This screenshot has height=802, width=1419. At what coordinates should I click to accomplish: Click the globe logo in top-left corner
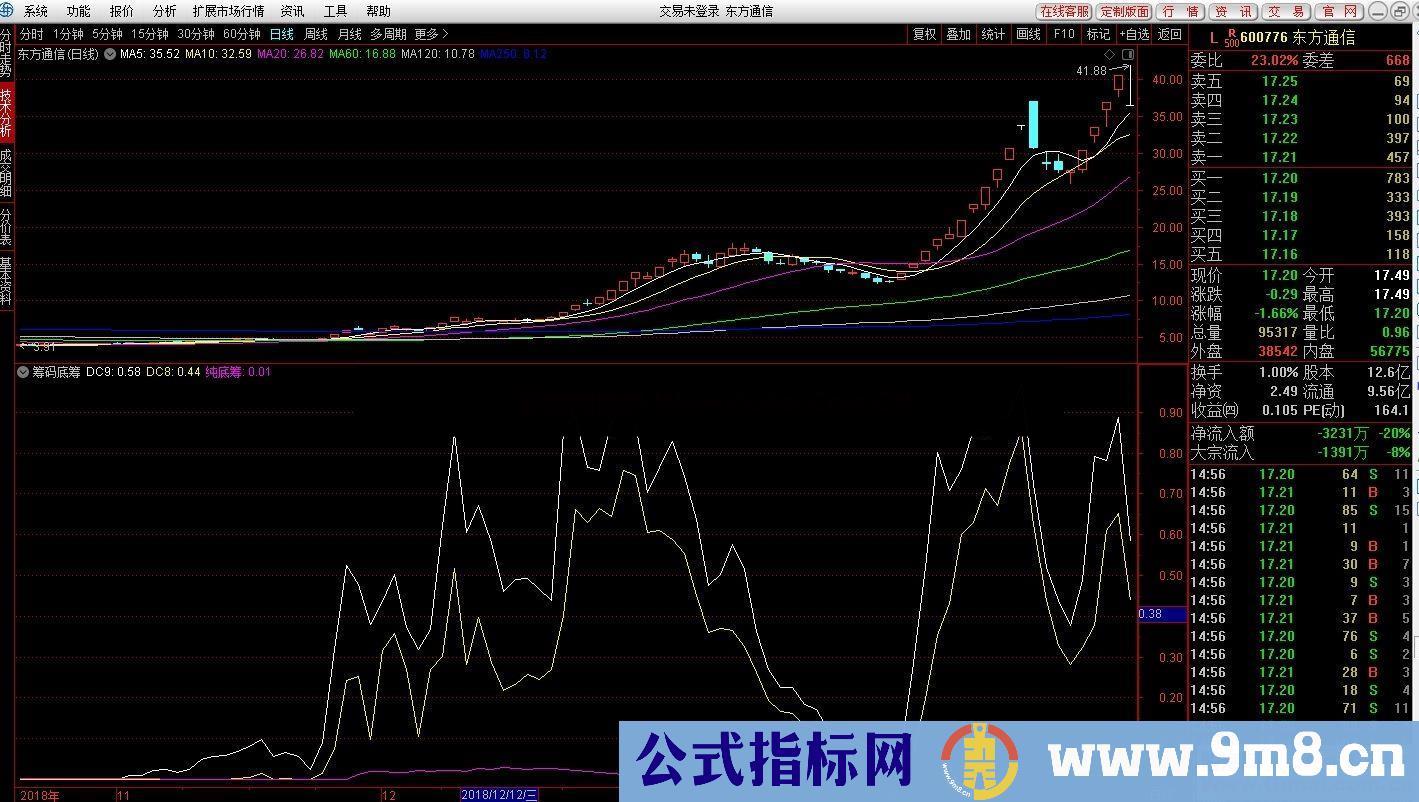(x=8, y=11)
